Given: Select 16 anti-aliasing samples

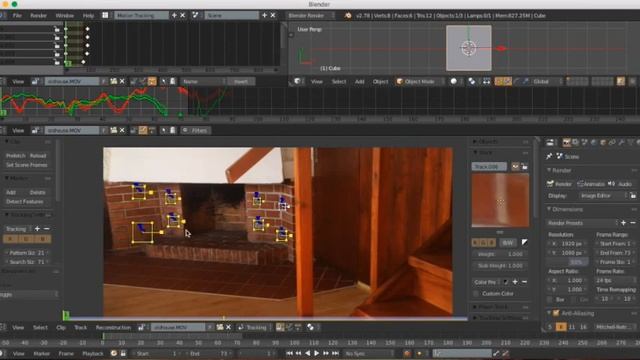Looking at the screenshot, I should tap(583, 327).
